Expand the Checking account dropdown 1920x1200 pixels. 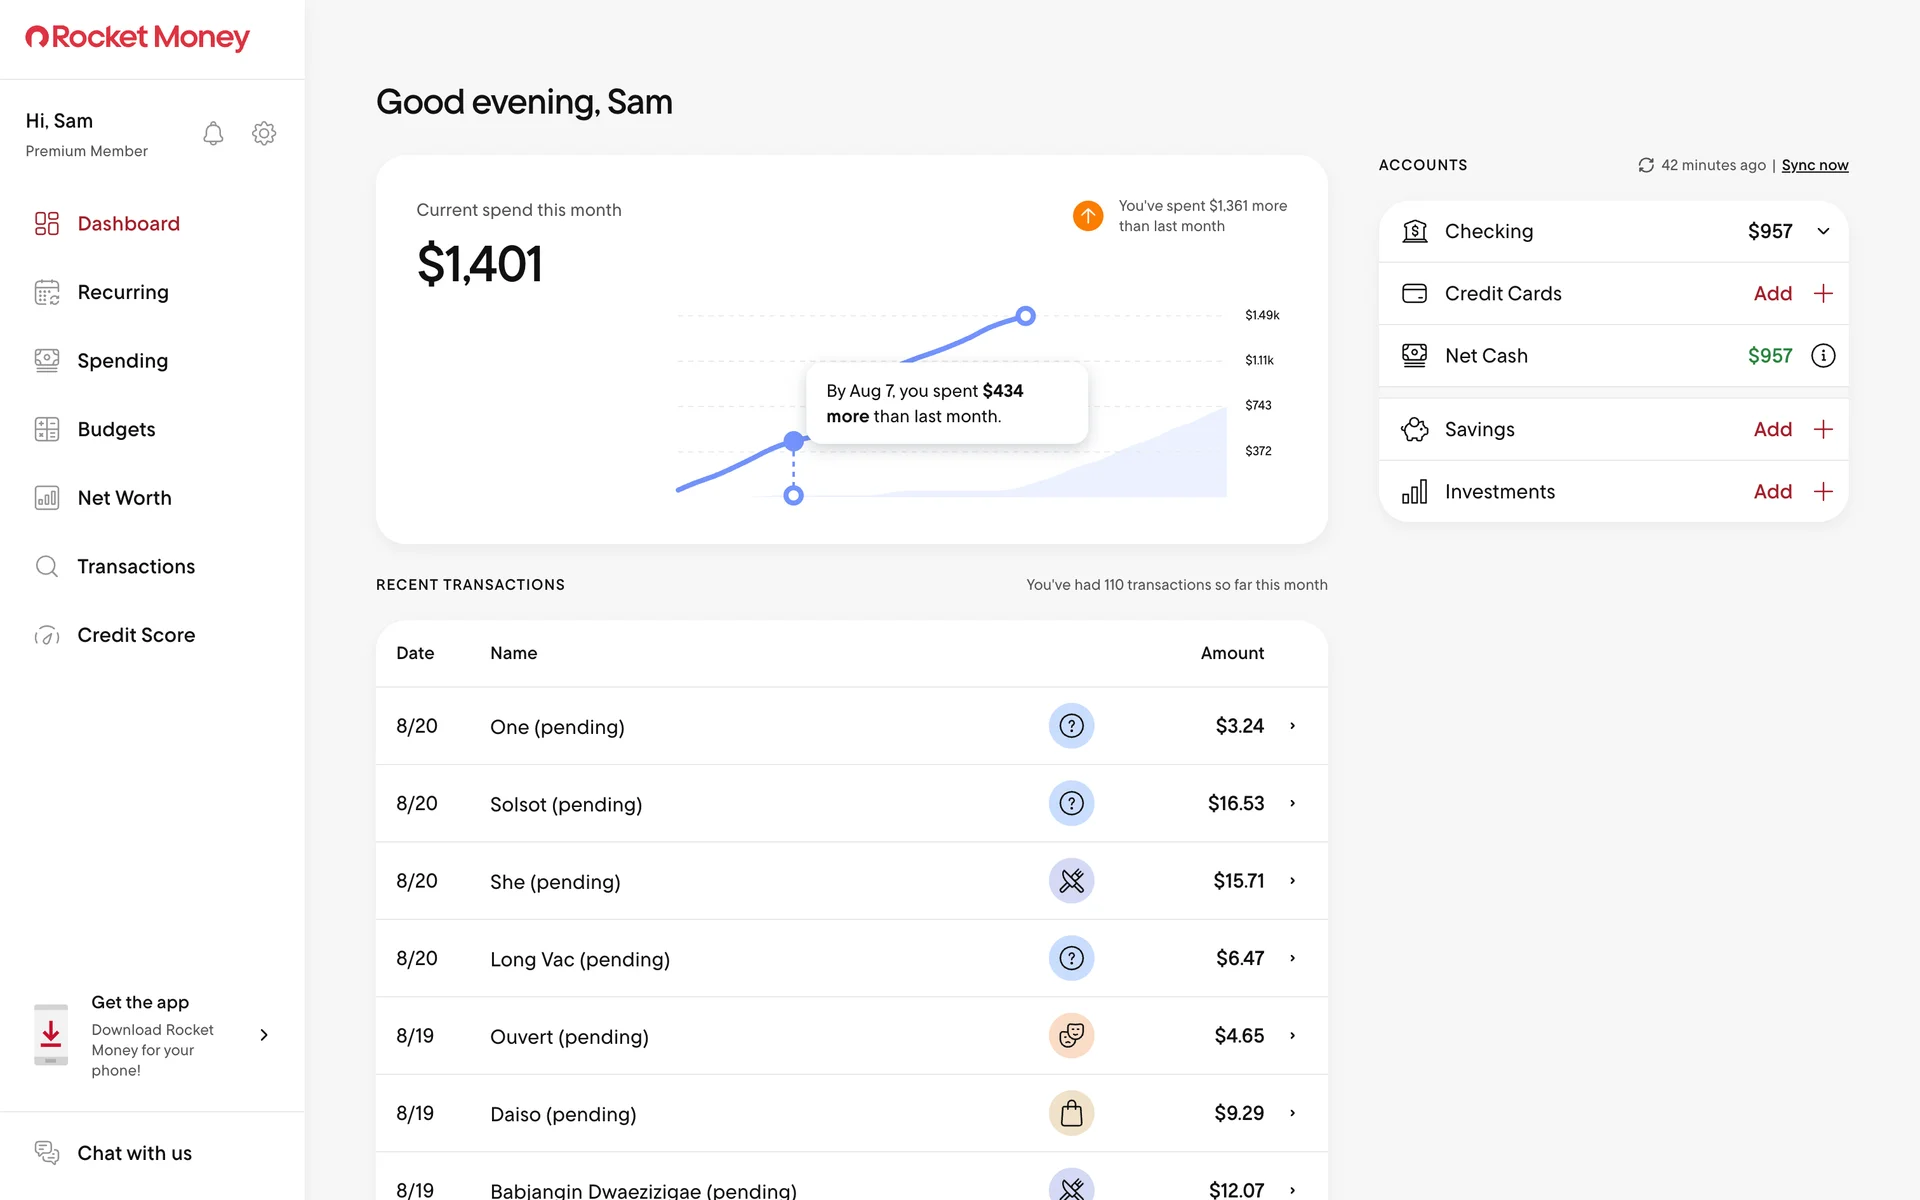[x=1823, y=232]
